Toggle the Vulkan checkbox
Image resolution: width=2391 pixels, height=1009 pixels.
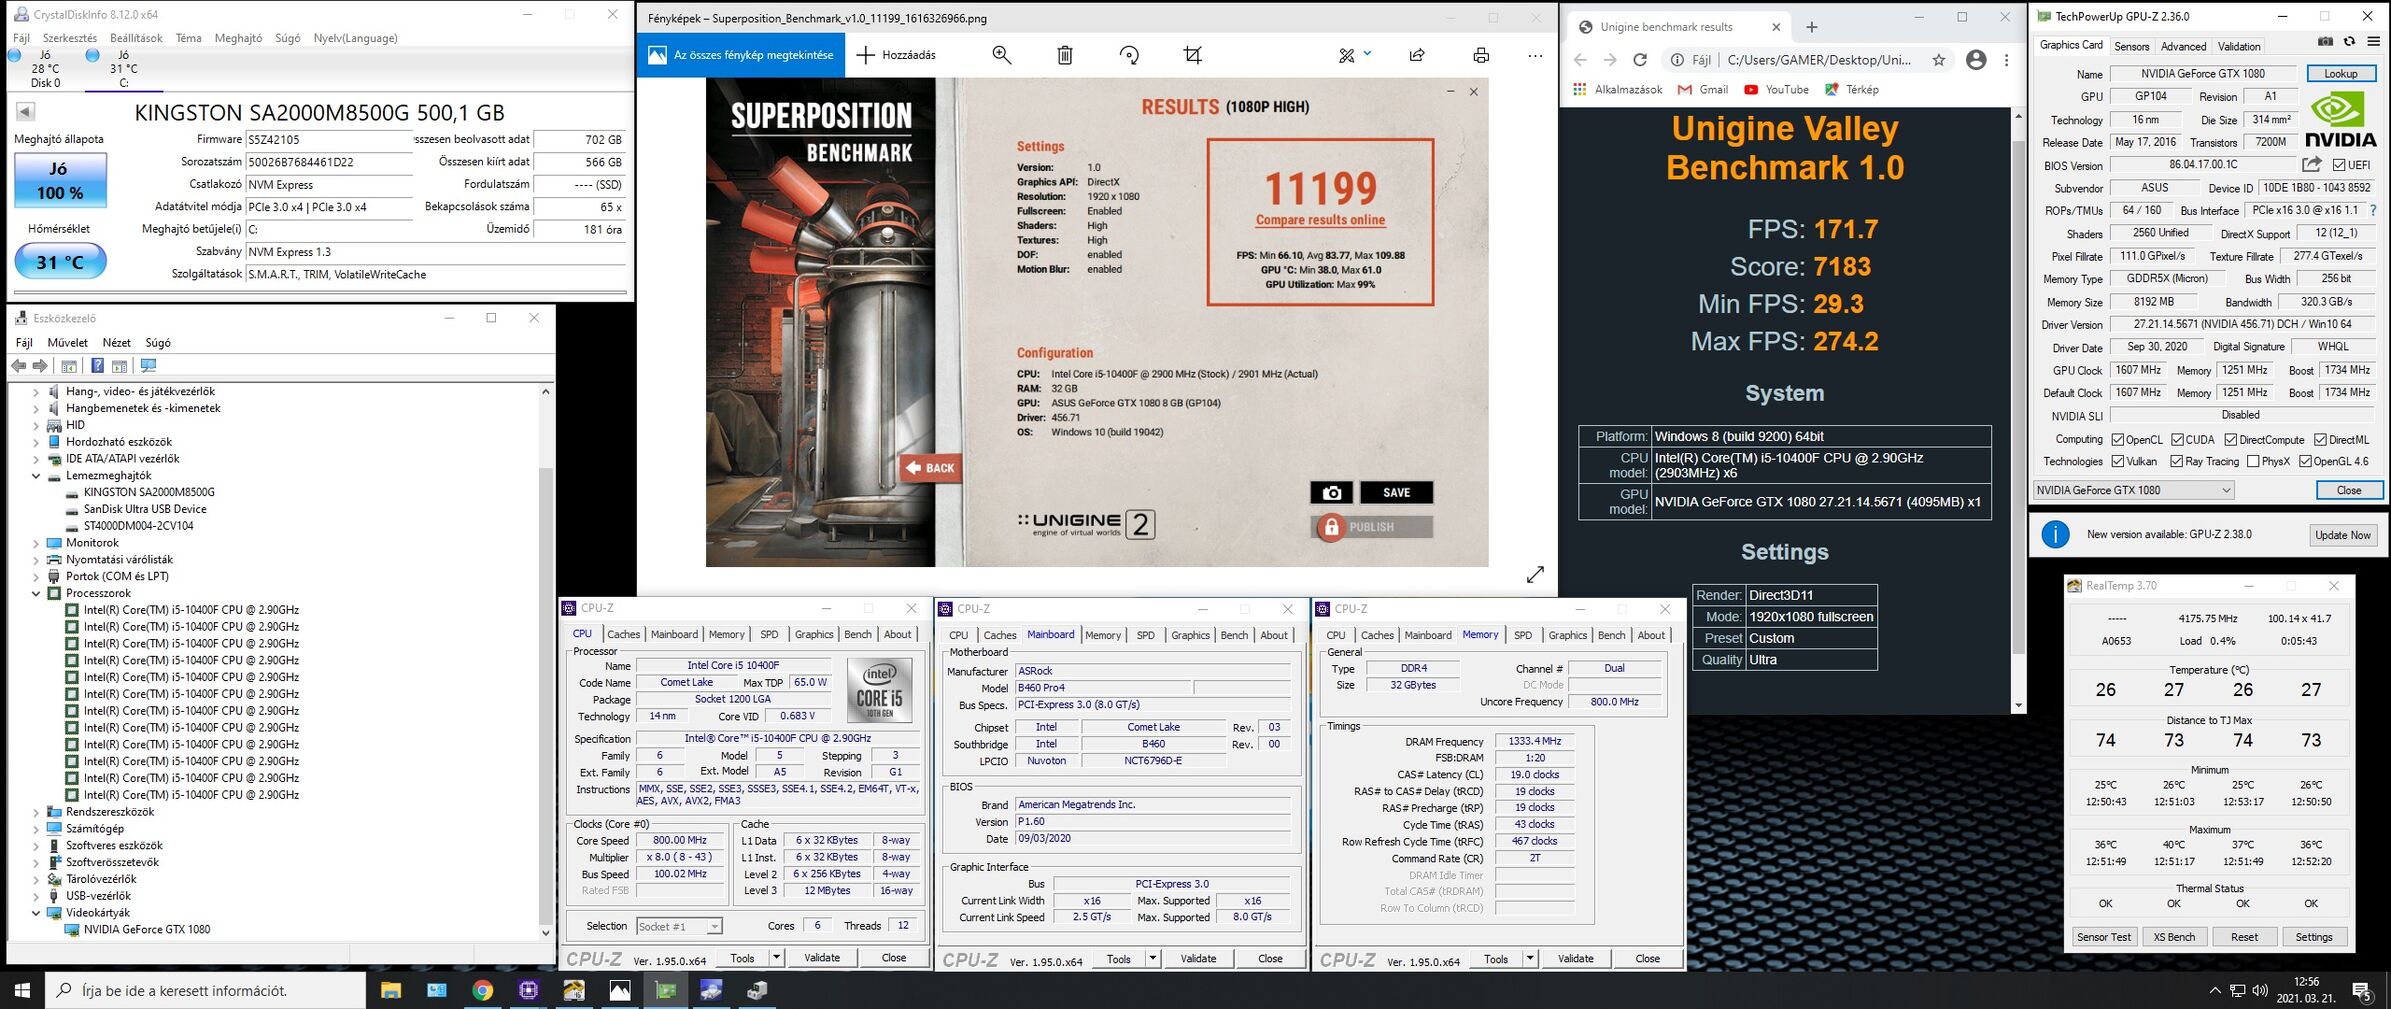pyautogui.click(x=2117, y=462)
